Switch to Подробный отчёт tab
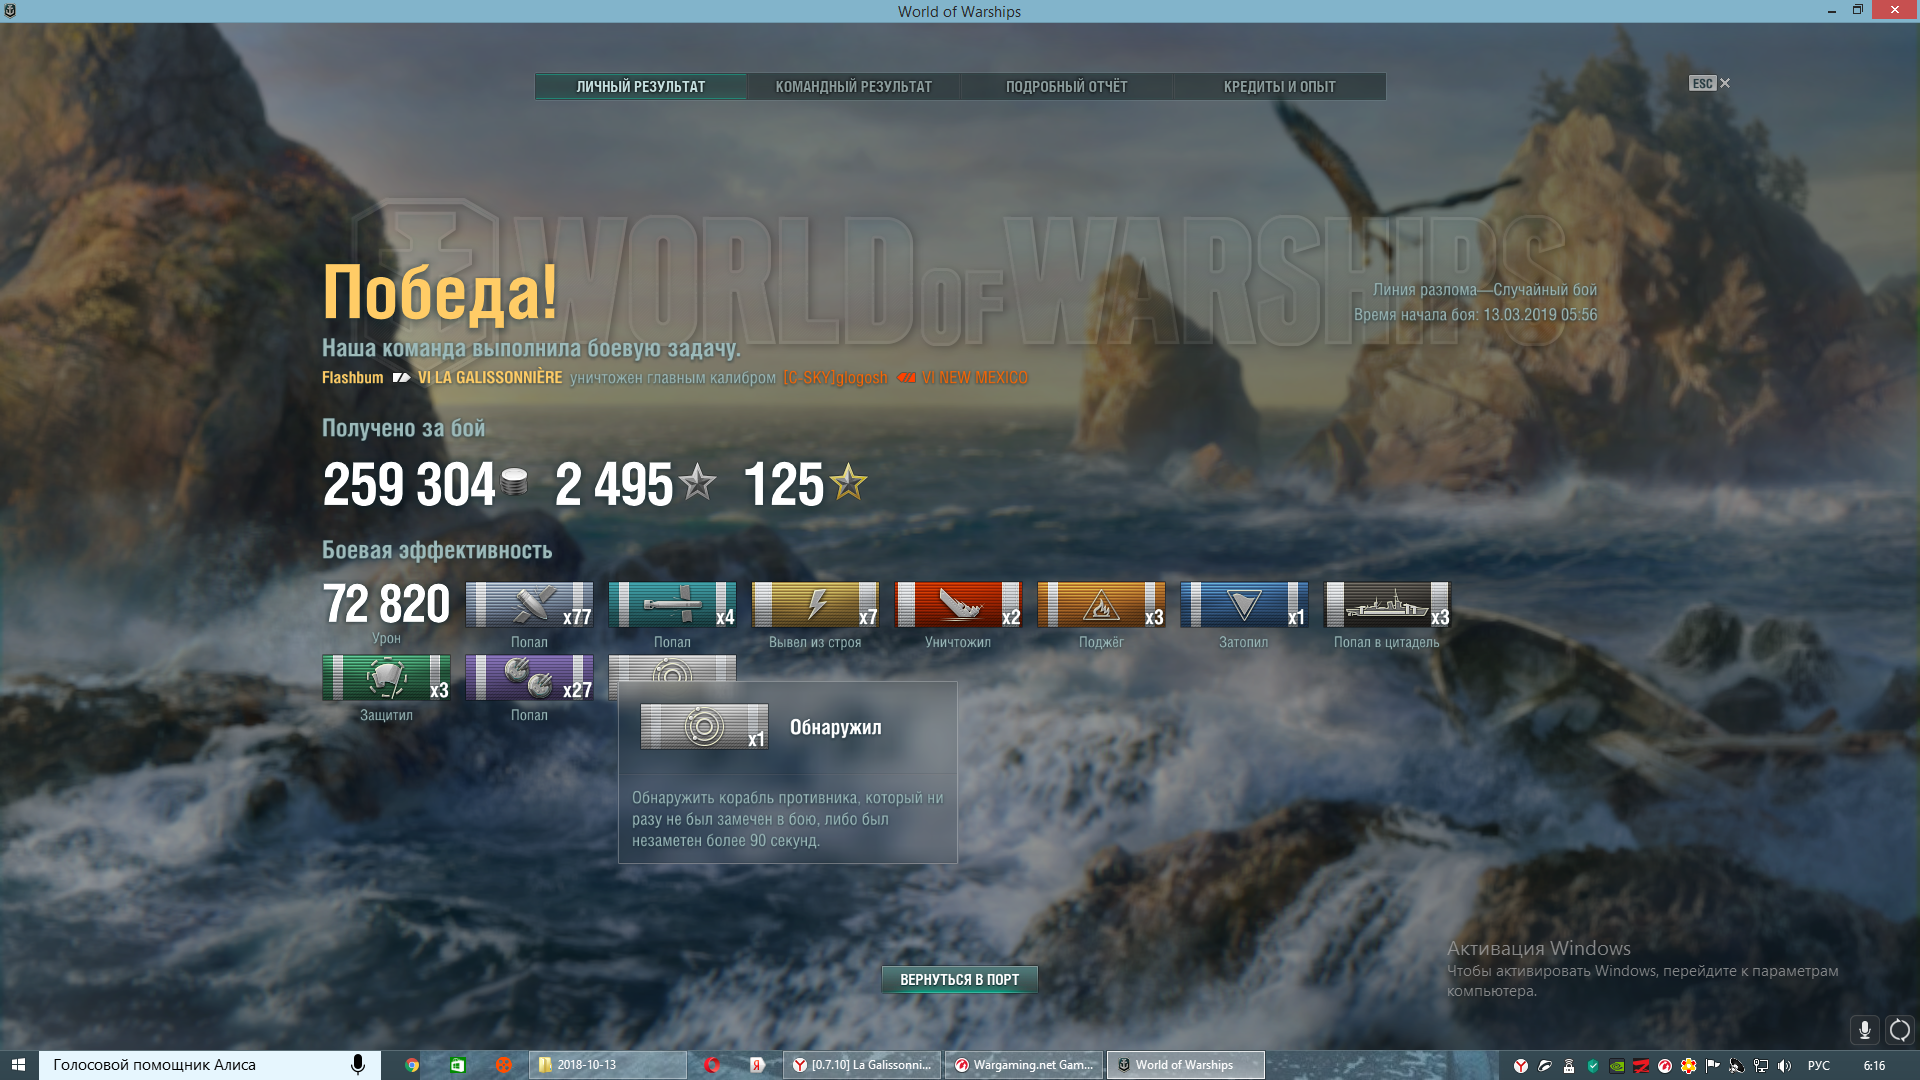1920x1080 pixels. click(1066, 87)
